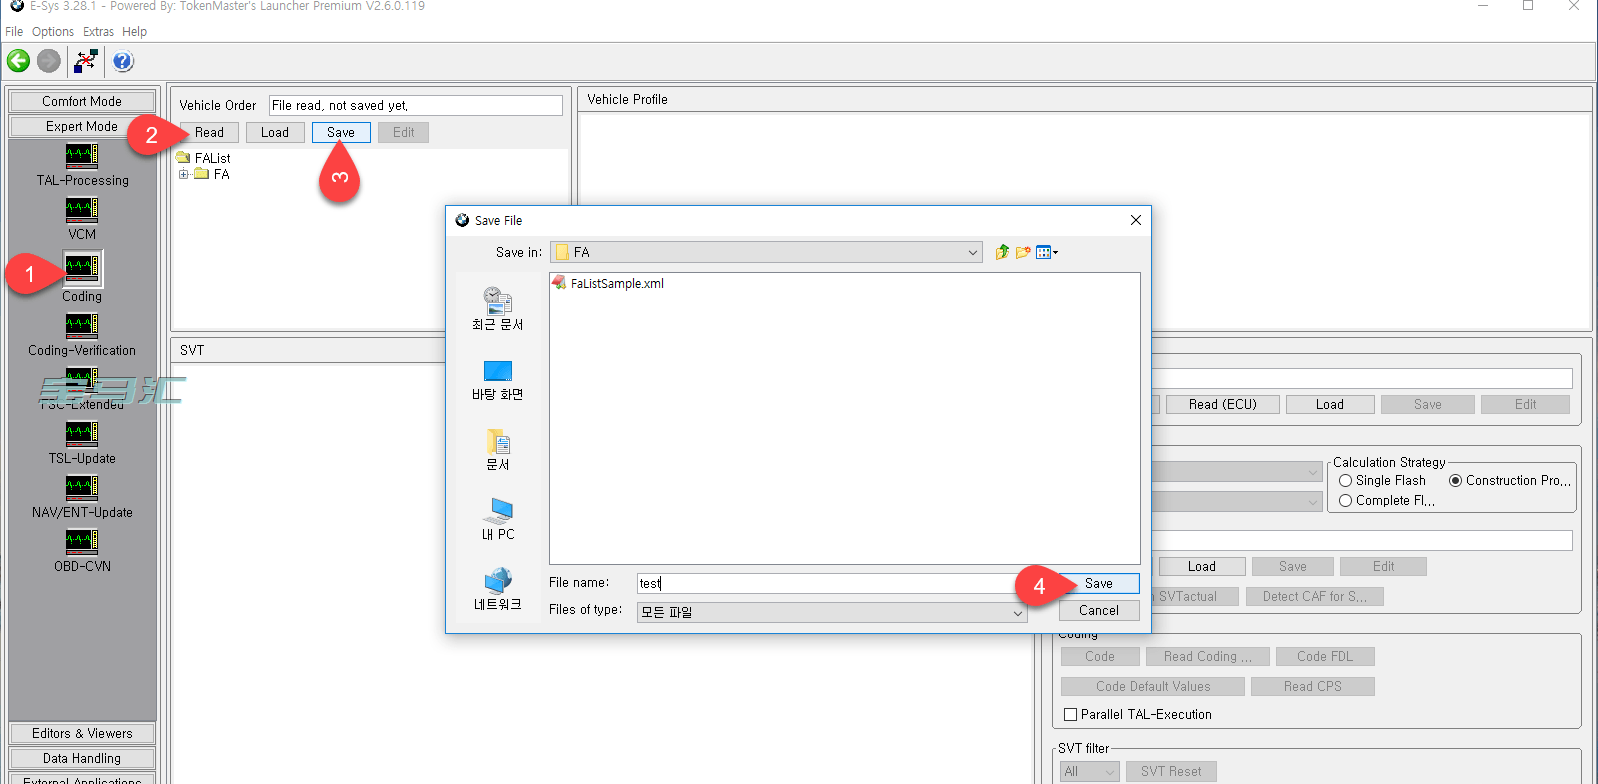This screenshot has width=1598, height=784.
Task: Select Single Flash calculation strategy
Action: point(1346,481)
